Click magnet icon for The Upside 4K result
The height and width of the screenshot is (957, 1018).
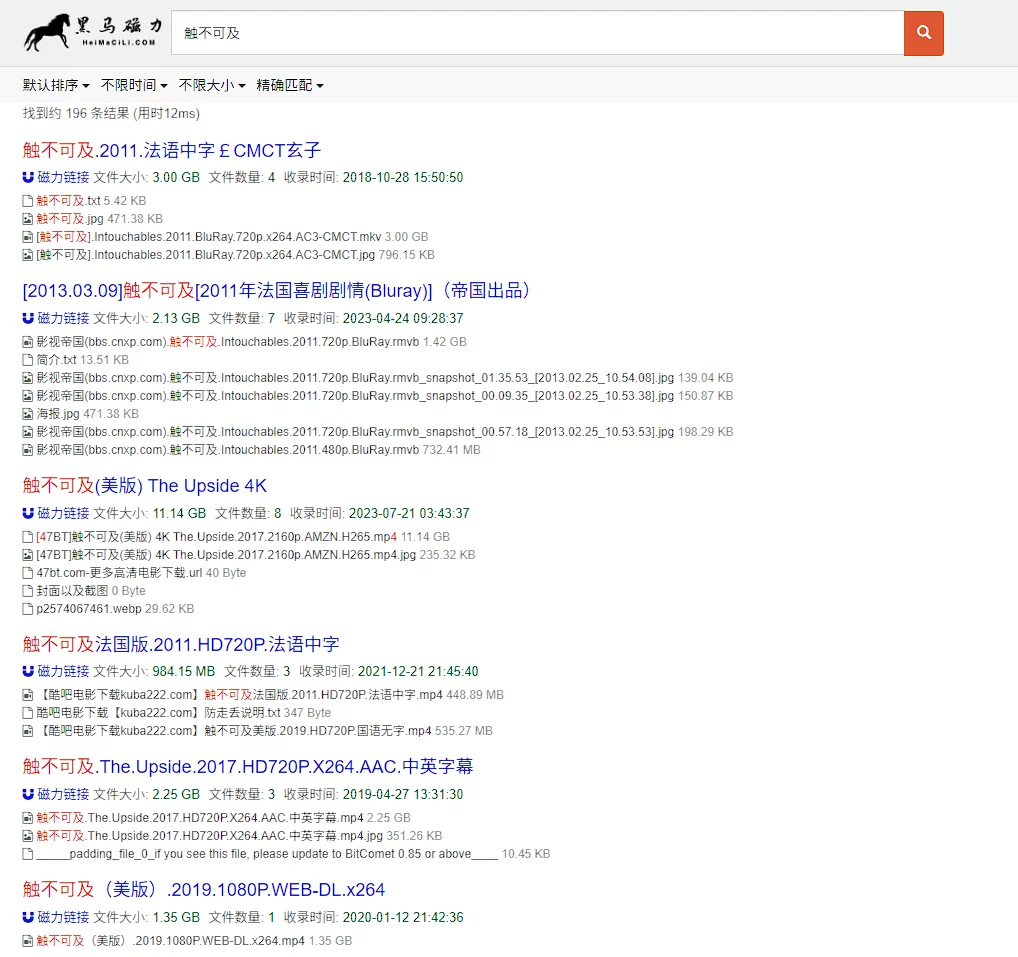(x=28, y=513)
